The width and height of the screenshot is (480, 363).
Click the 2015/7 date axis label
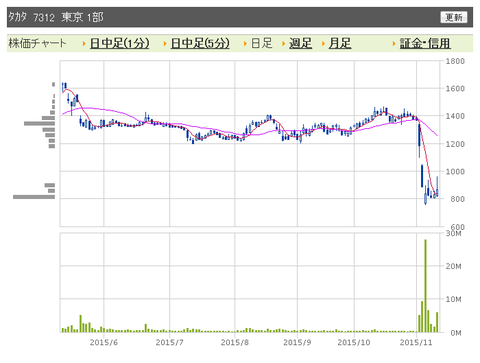(169, 342)
